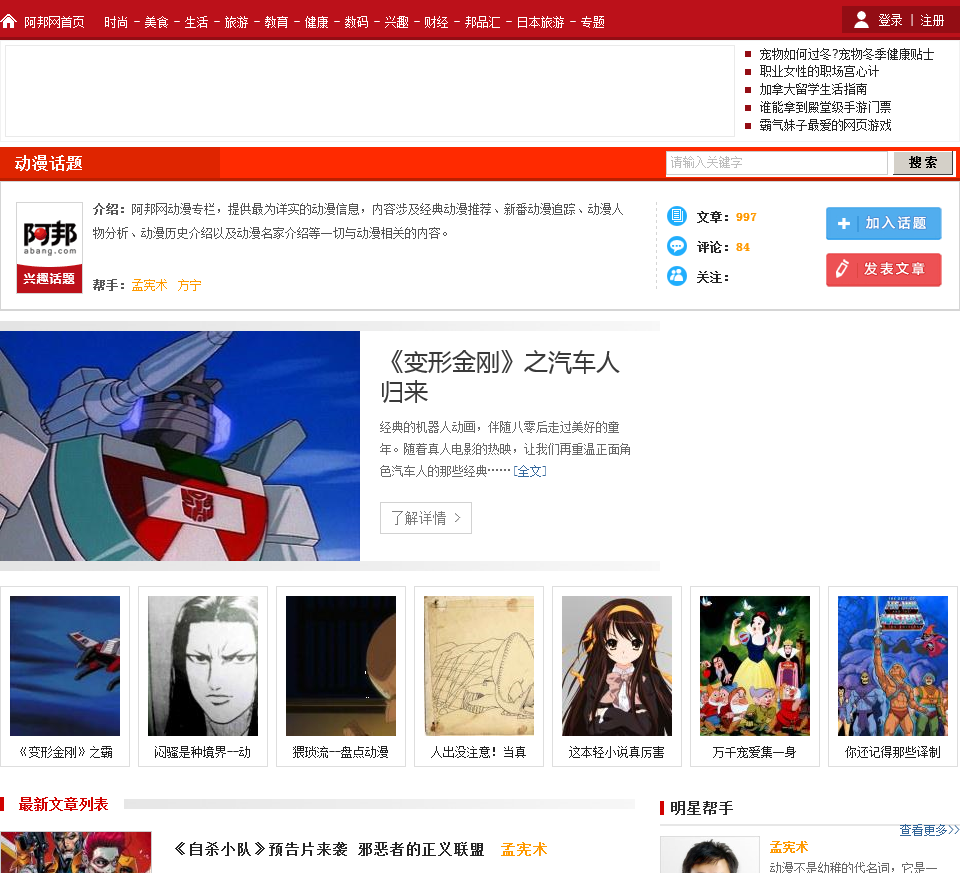Open 《自杀小队》预告片来袭 article title
The width and height of the screenshot is (960, 873).
(x=329, y=849)
